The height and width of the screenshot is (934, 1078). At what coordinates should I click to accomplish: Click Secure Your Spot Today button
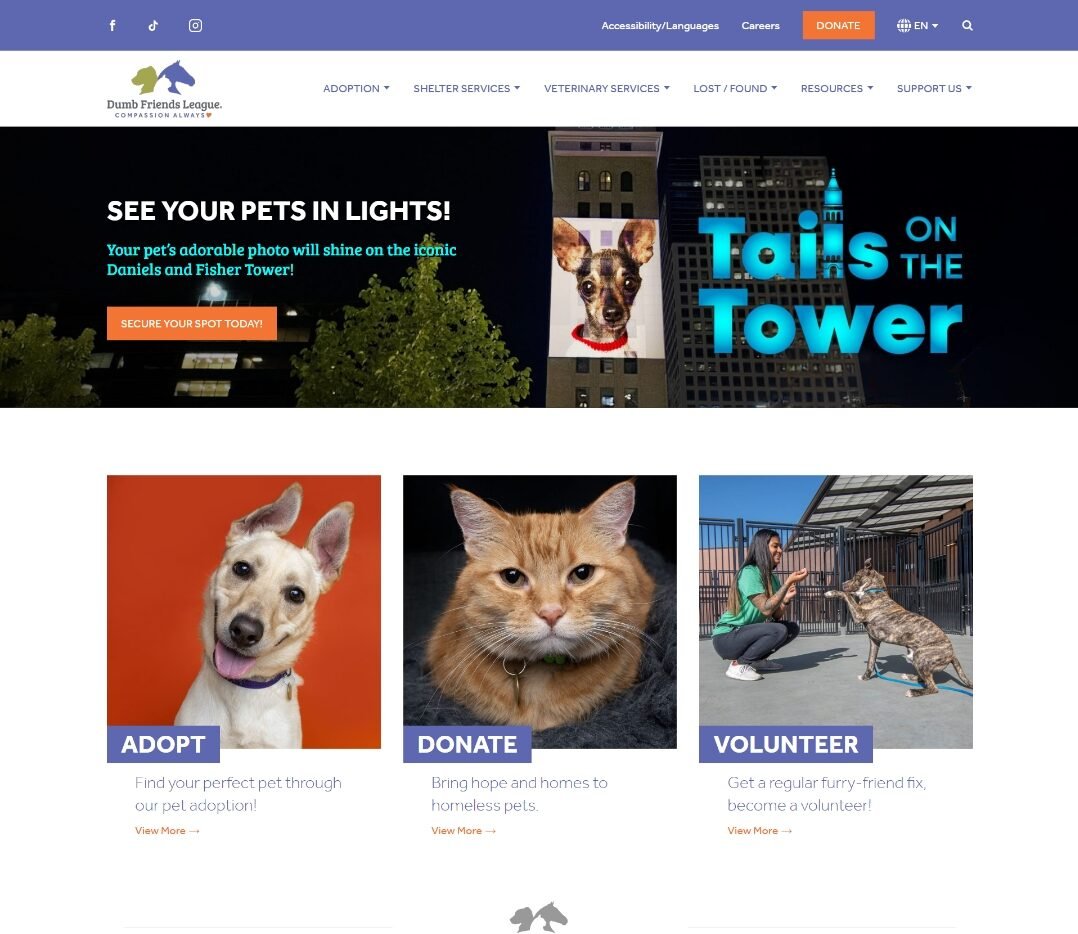click(192, 323)
